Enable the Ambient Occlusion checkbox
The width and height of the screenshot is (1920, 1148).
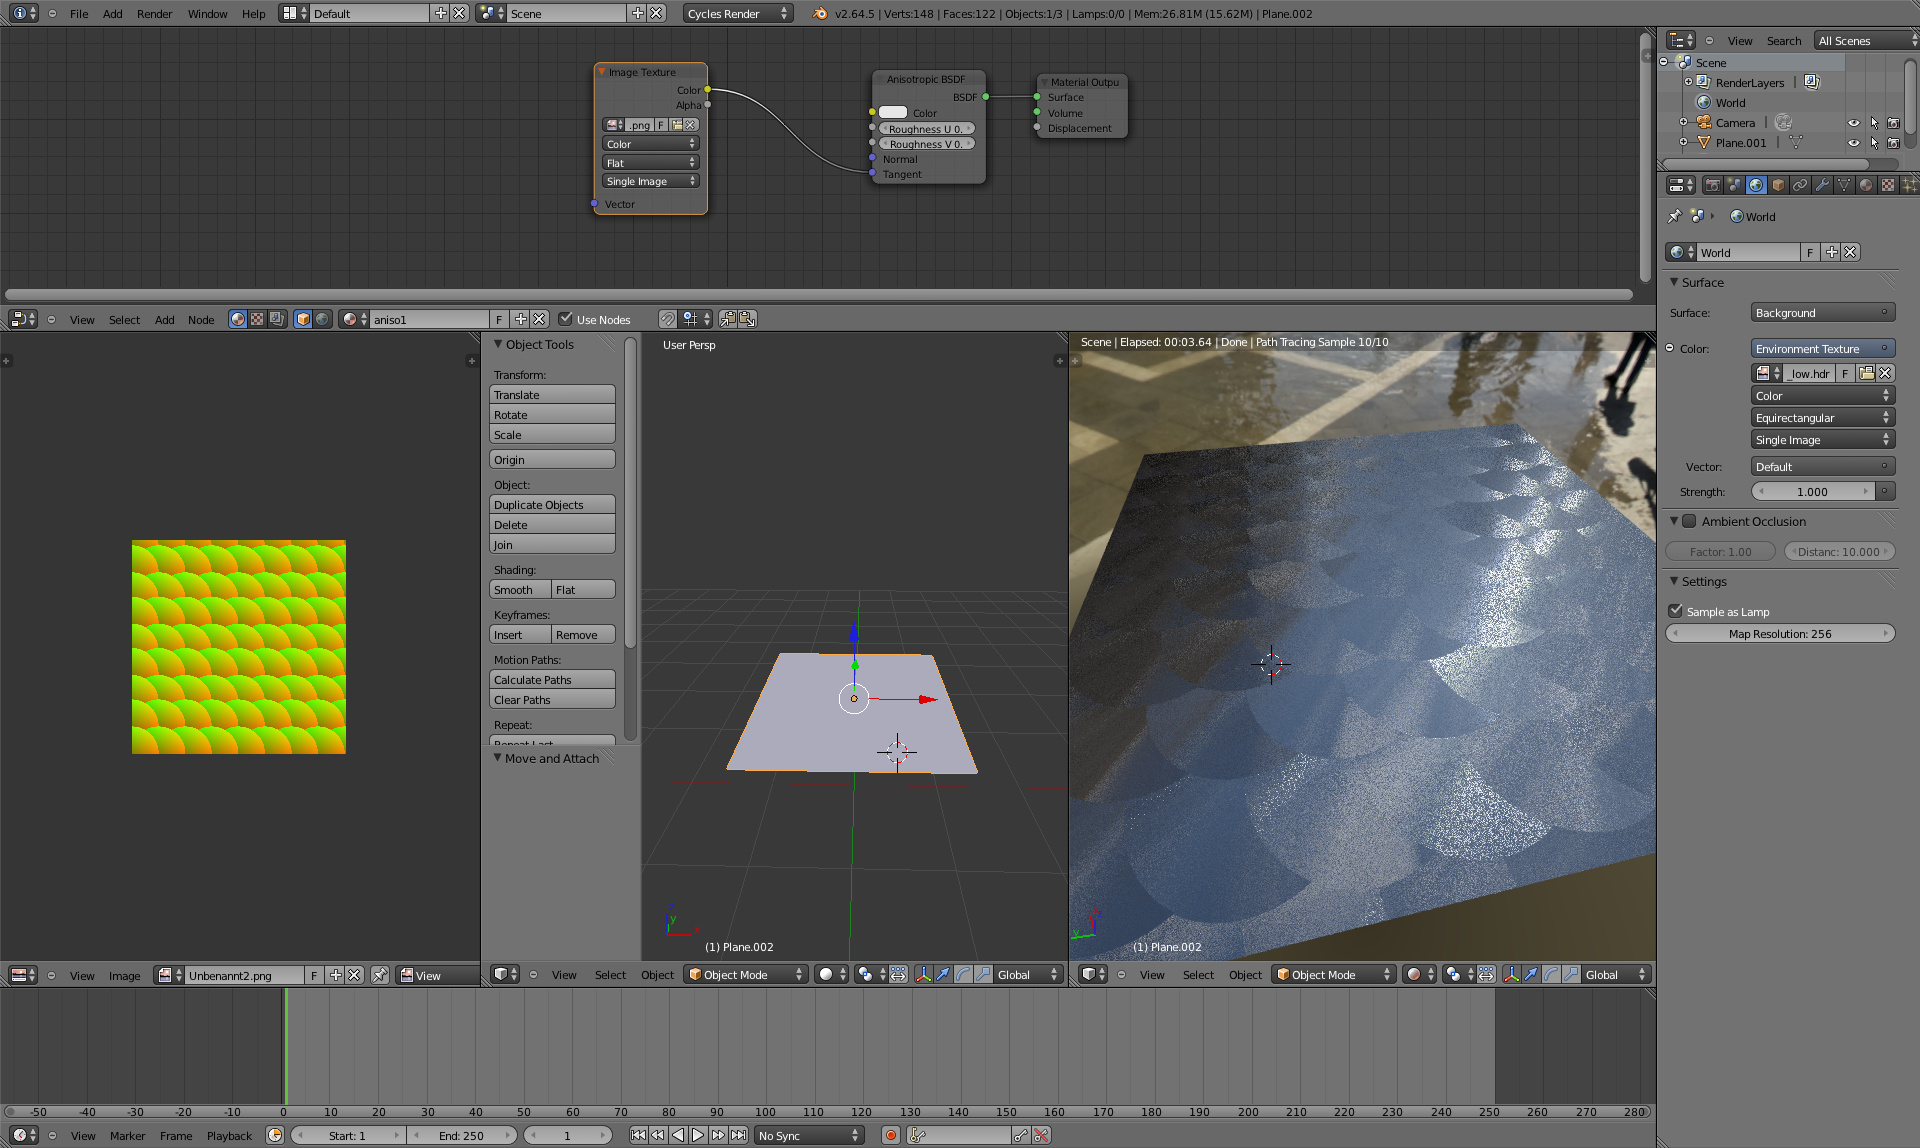tap(1689, 521)
